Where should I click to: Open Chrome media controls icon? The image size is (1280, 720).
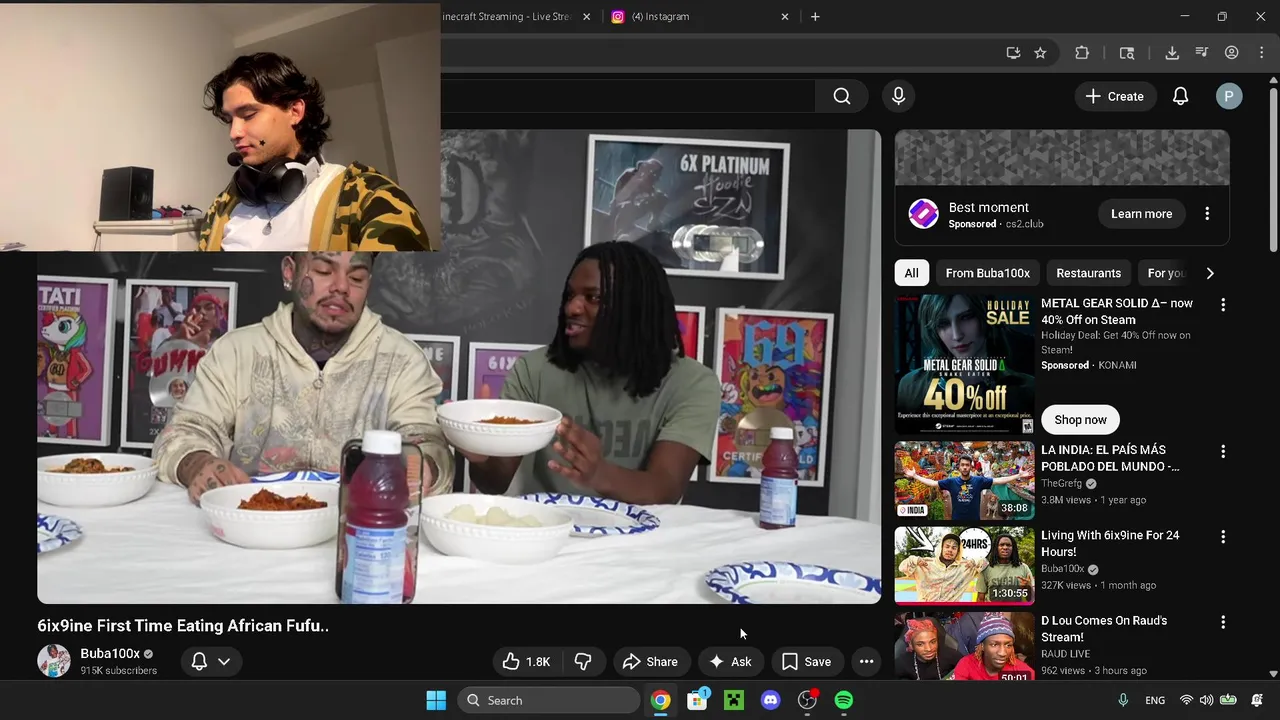(1202, 53)
